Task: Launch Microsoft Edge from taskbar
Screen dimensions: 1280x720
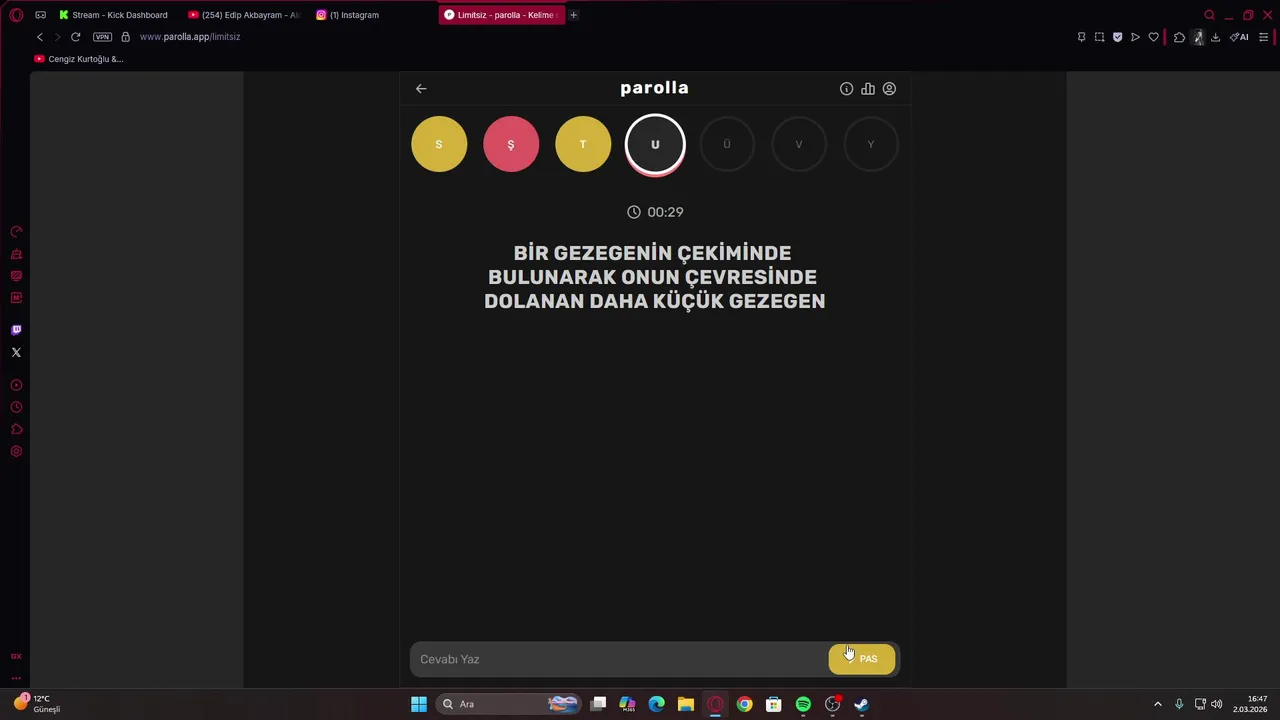Action: 657,704
